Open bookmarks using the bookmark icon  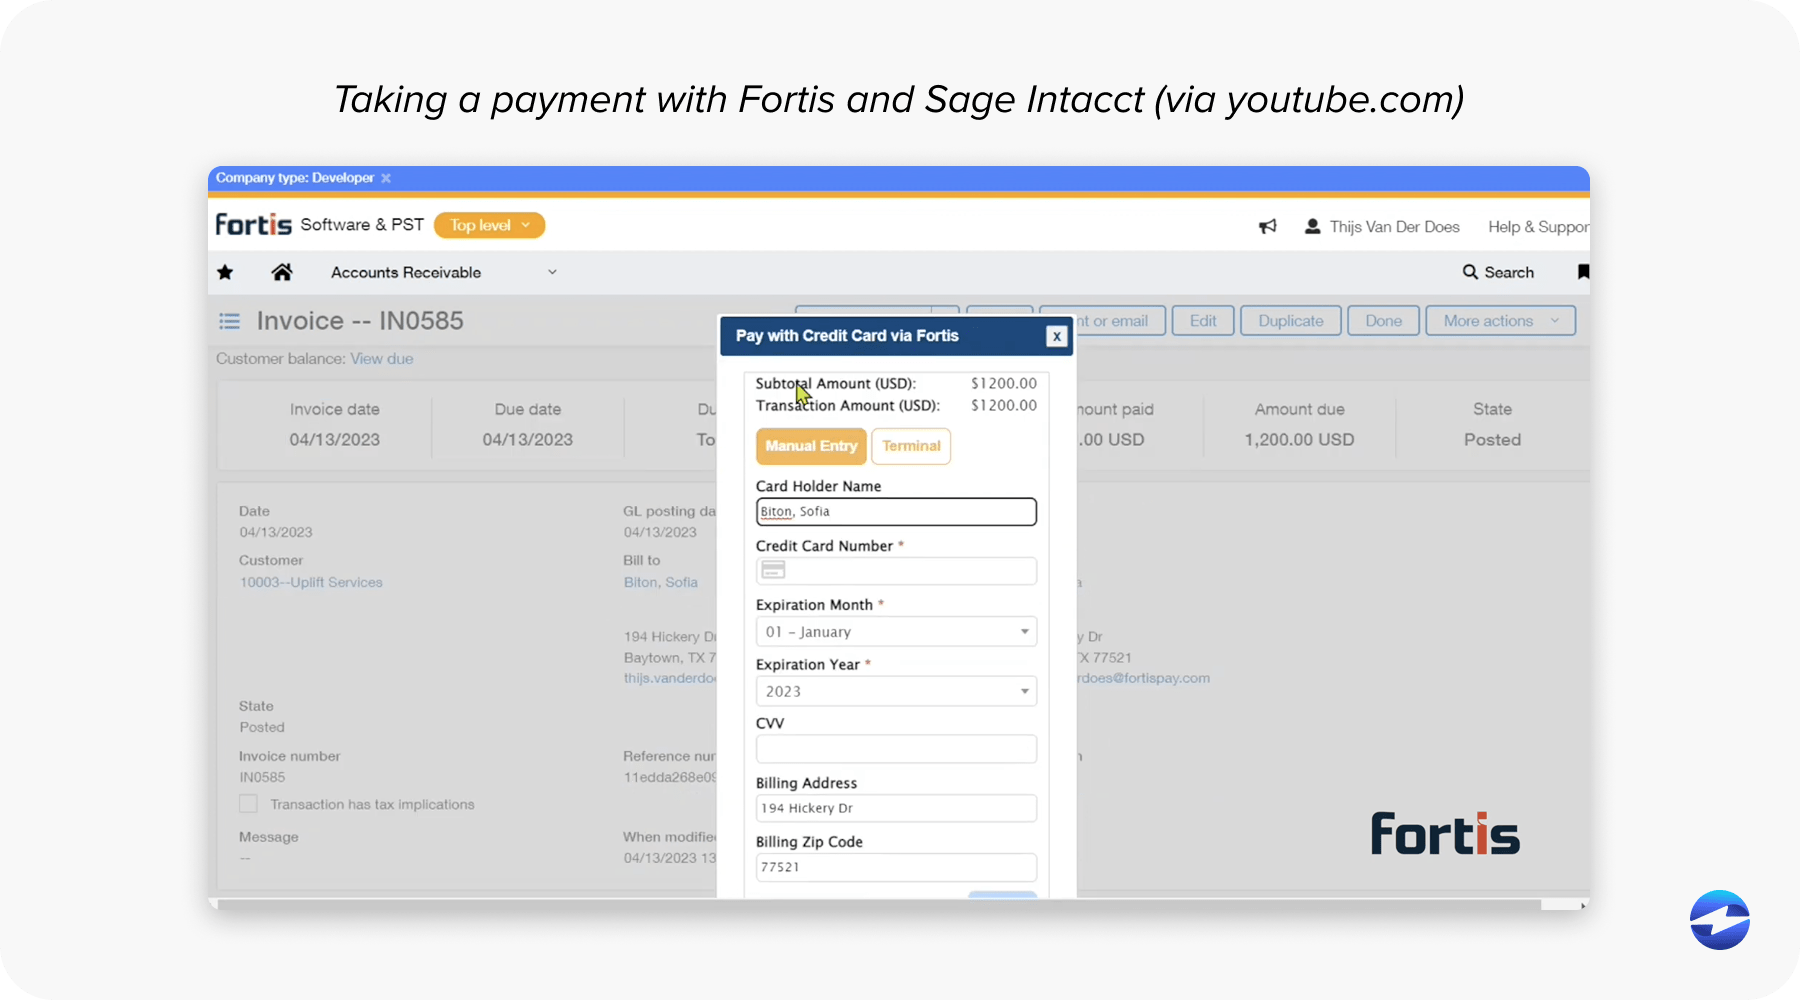click(x=1583, y=272)
